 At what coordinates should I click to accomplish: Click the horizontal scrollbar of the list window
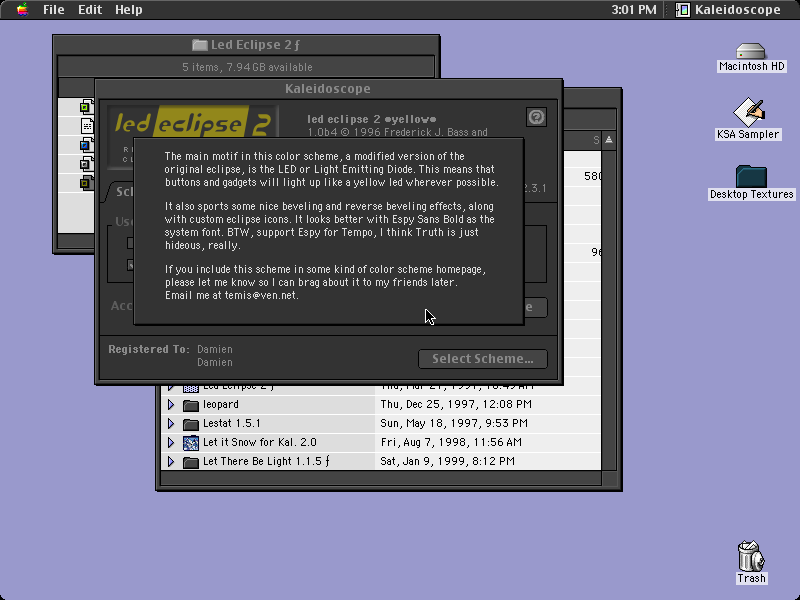click(381, 479)
